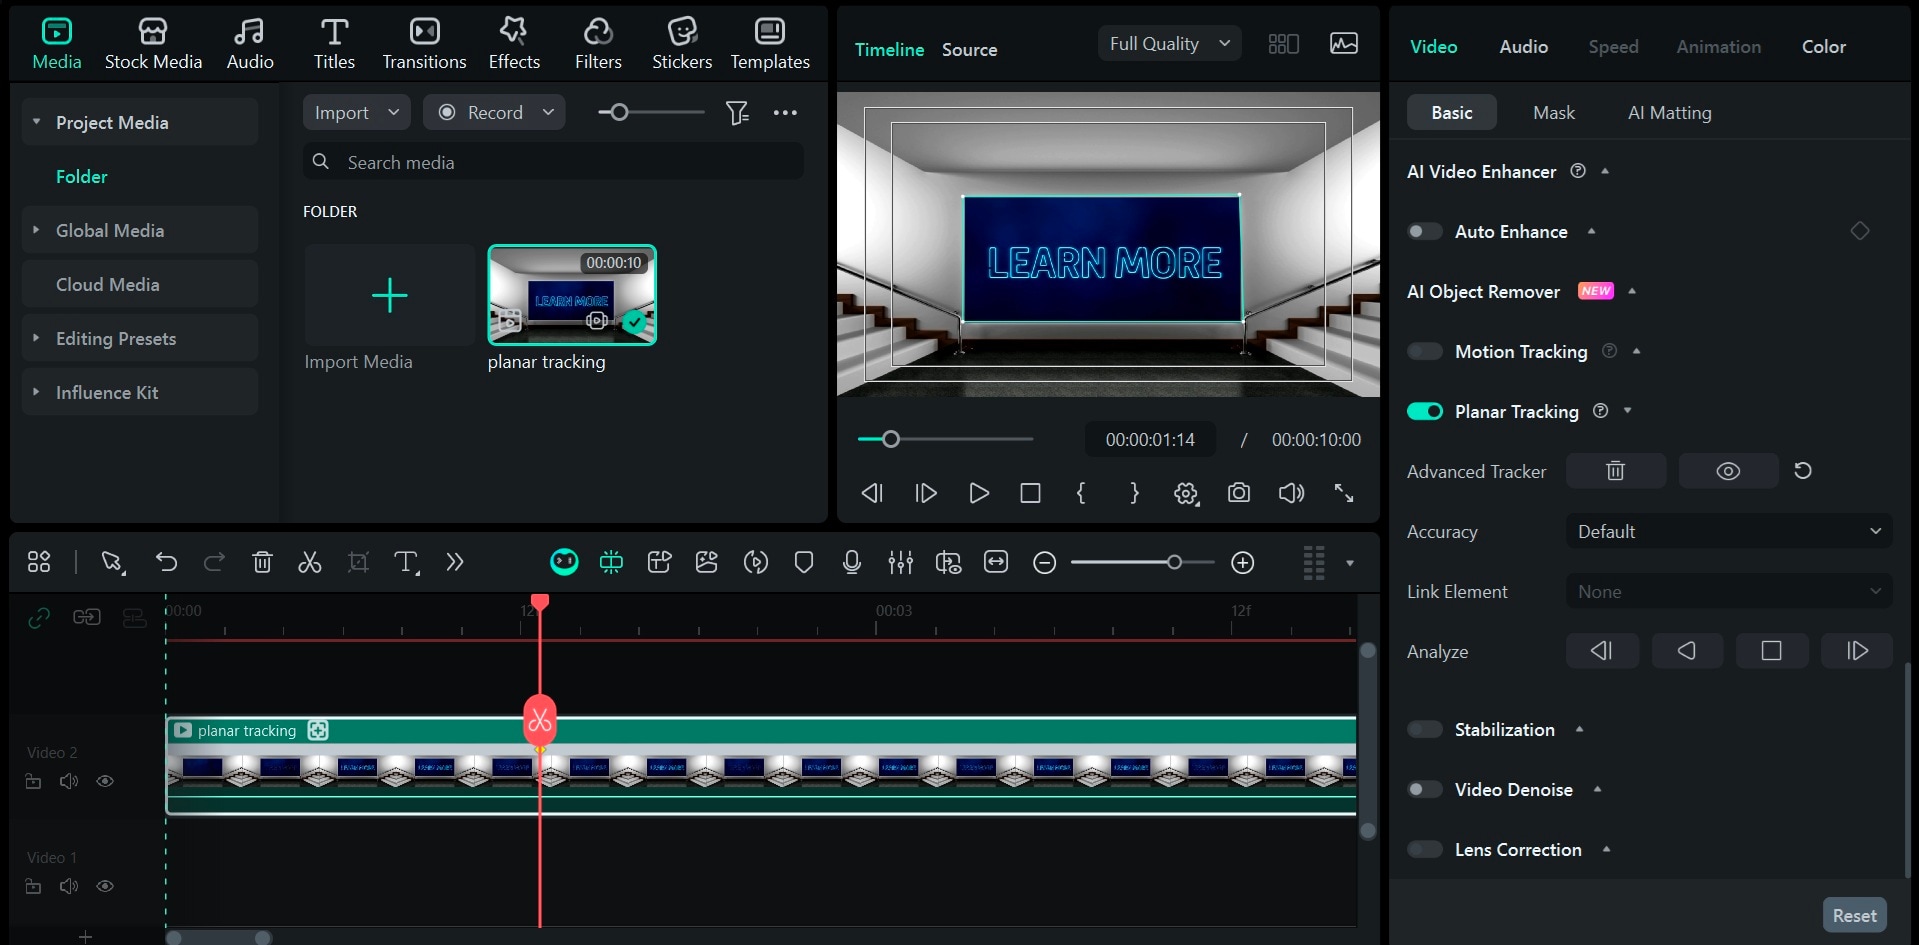Turn on Auto Enhance
This screenshot has width=1919, height=945.
pyautogui.click(x=1424, y=231)
